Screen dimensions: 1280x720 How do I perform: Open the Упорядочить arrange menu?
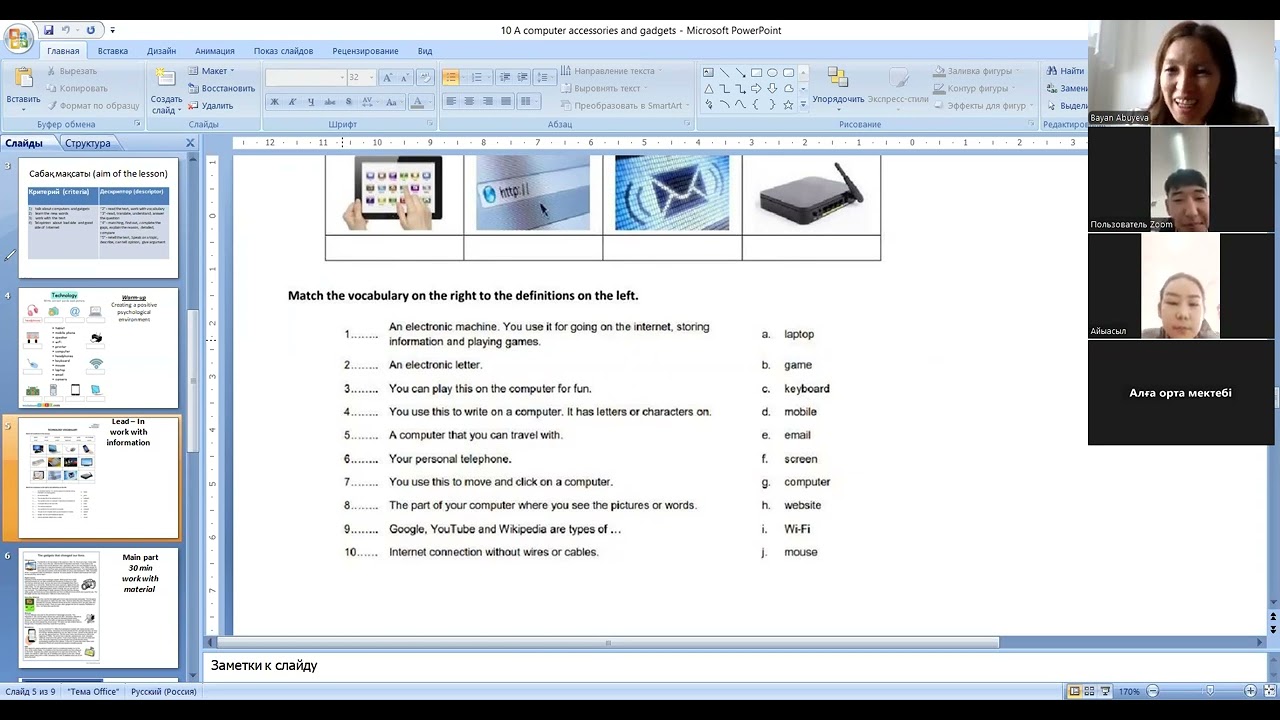pyautogui.click(x=838, y=85)
